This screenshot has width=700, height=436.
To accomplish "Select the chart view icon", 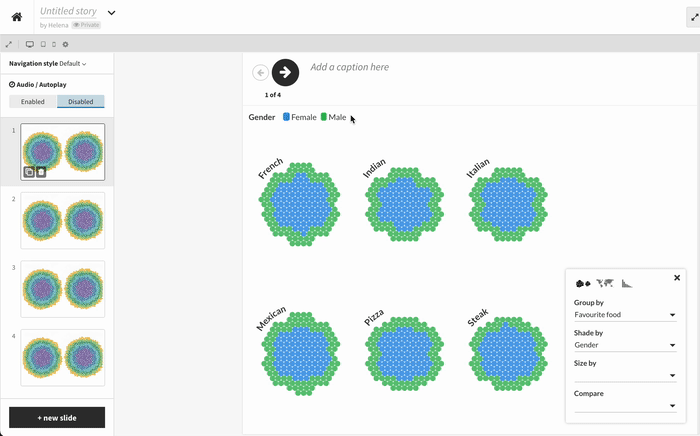I will (627, 284).
